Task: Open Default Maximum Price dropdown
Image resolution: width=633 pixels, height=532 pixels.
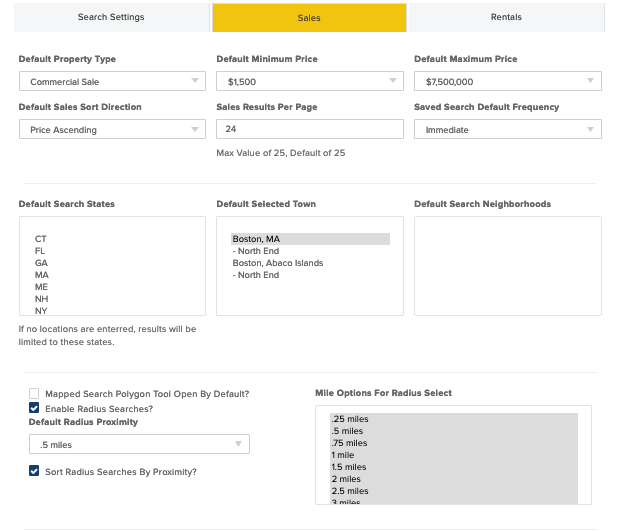Action: click(507, 81)
